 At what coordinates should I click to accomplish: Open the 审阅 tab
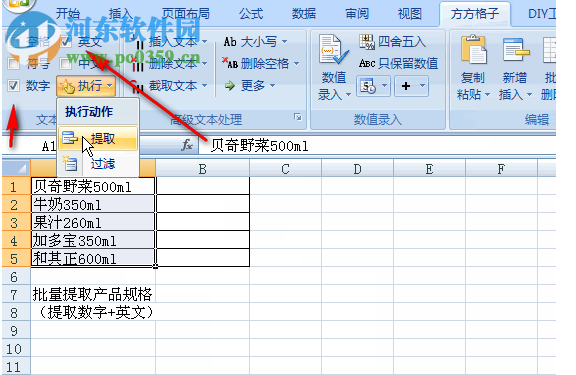click(357, 14)
